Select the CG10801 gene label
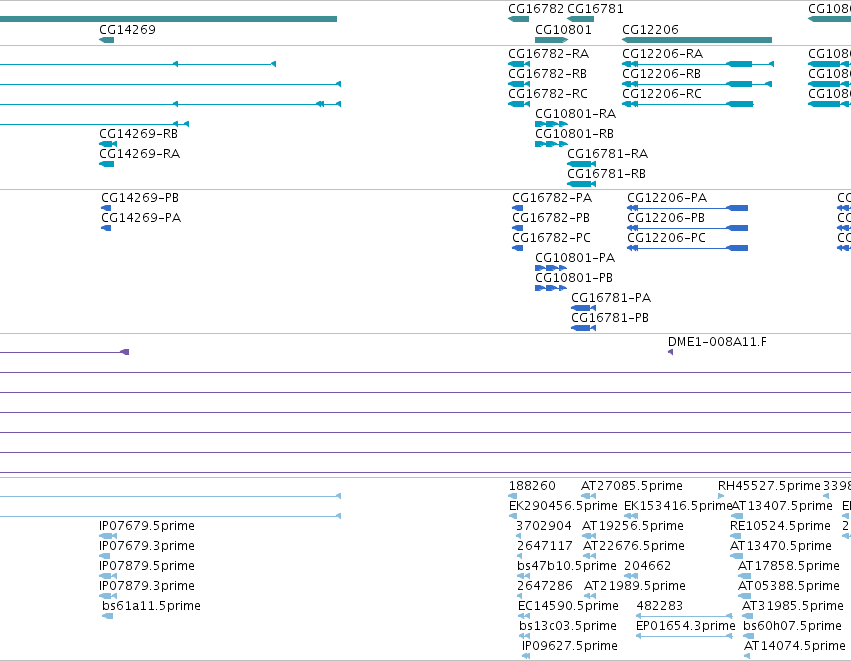 point(563,29)
